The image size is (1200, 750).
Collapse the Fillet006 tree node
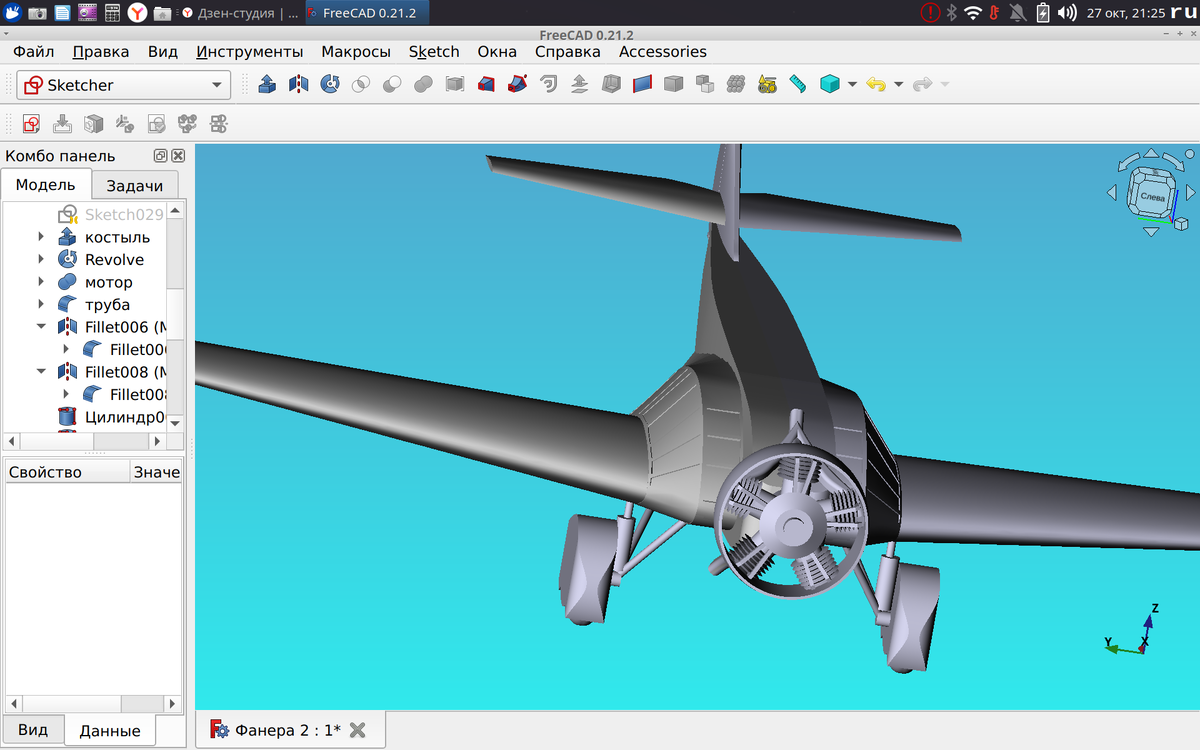click(x=41, y=326)
